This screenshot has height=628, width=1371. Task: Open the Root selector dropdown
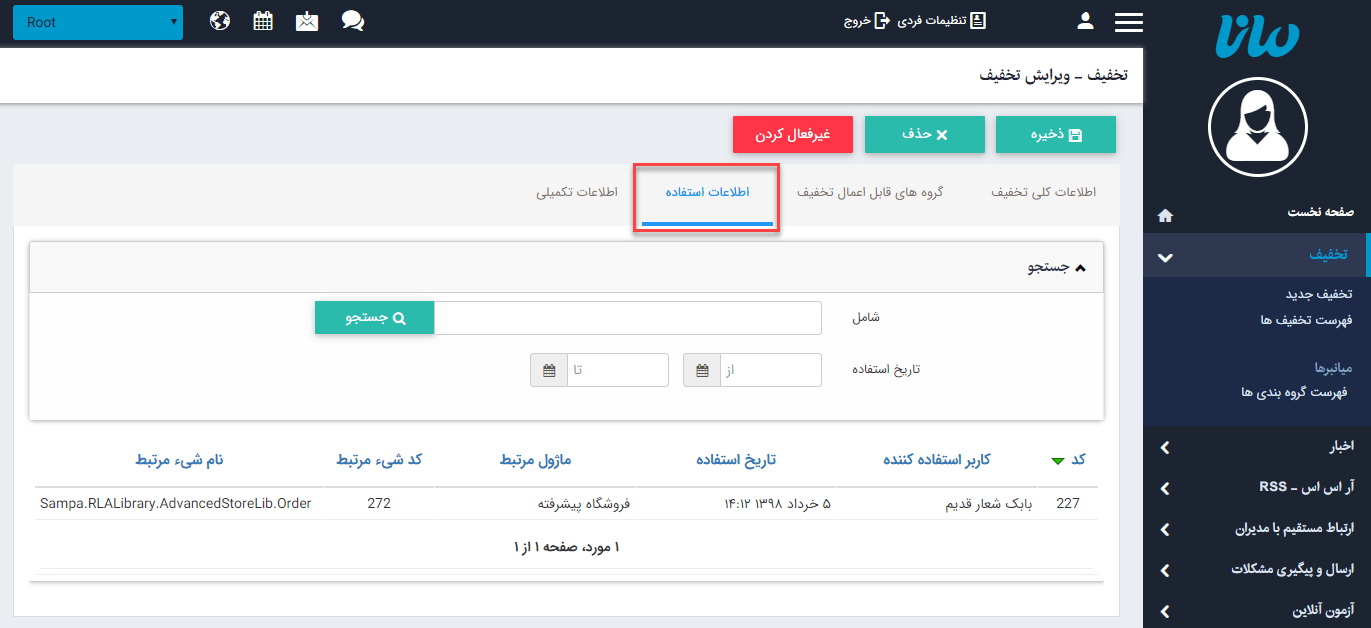pyautogui.click(x=97, y=21)
